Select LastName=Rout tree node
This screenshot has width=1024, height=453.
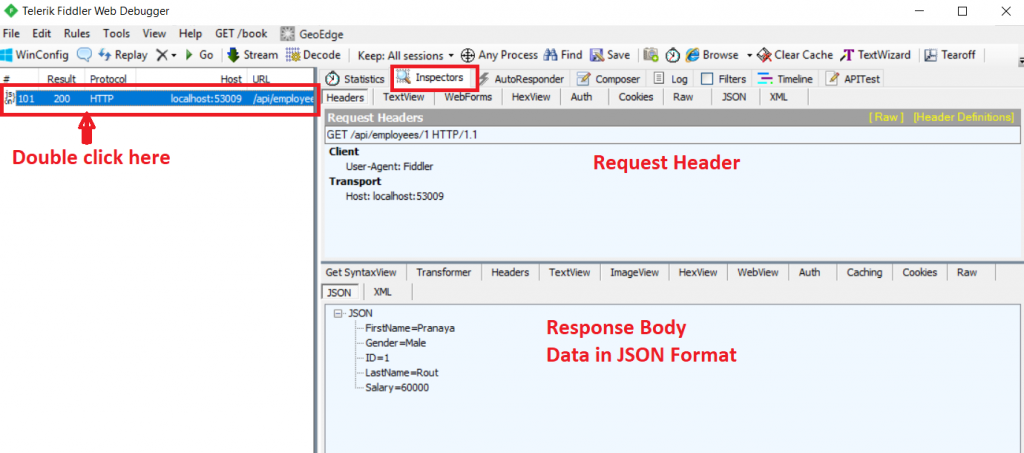[402, 373]
